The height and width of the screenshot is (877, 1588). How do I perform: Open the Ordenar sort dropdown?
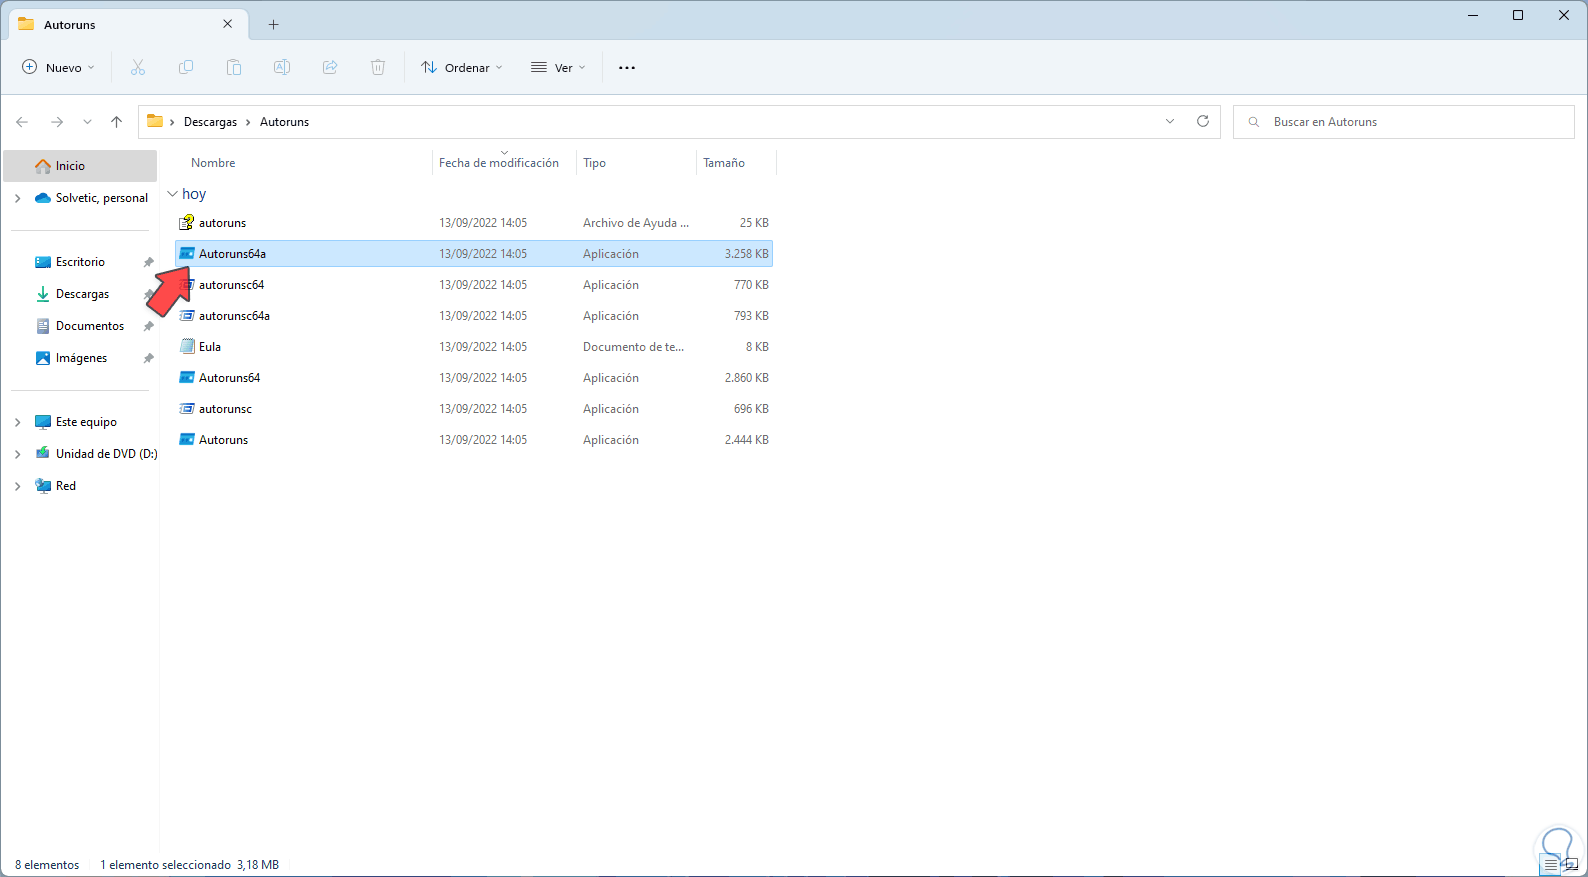[x=462, y=68]
